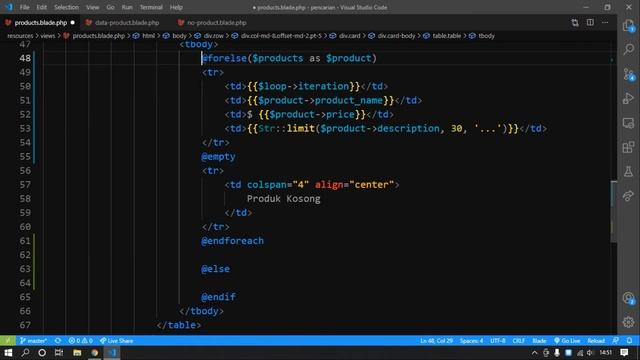Click line number 61 in the gutter
This screenshot has height=360, width=640.
click(25, 241)
